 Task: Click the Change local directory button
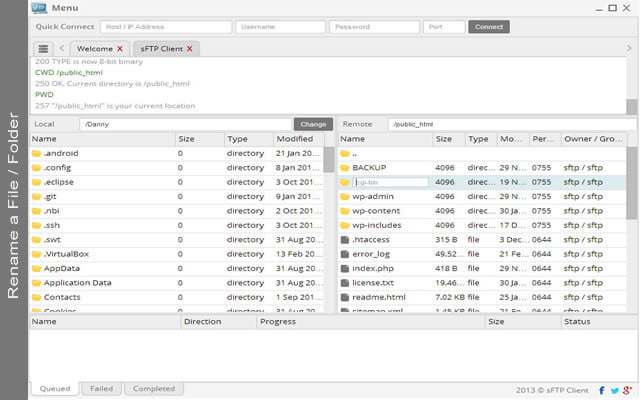click(x=313, y=124)
